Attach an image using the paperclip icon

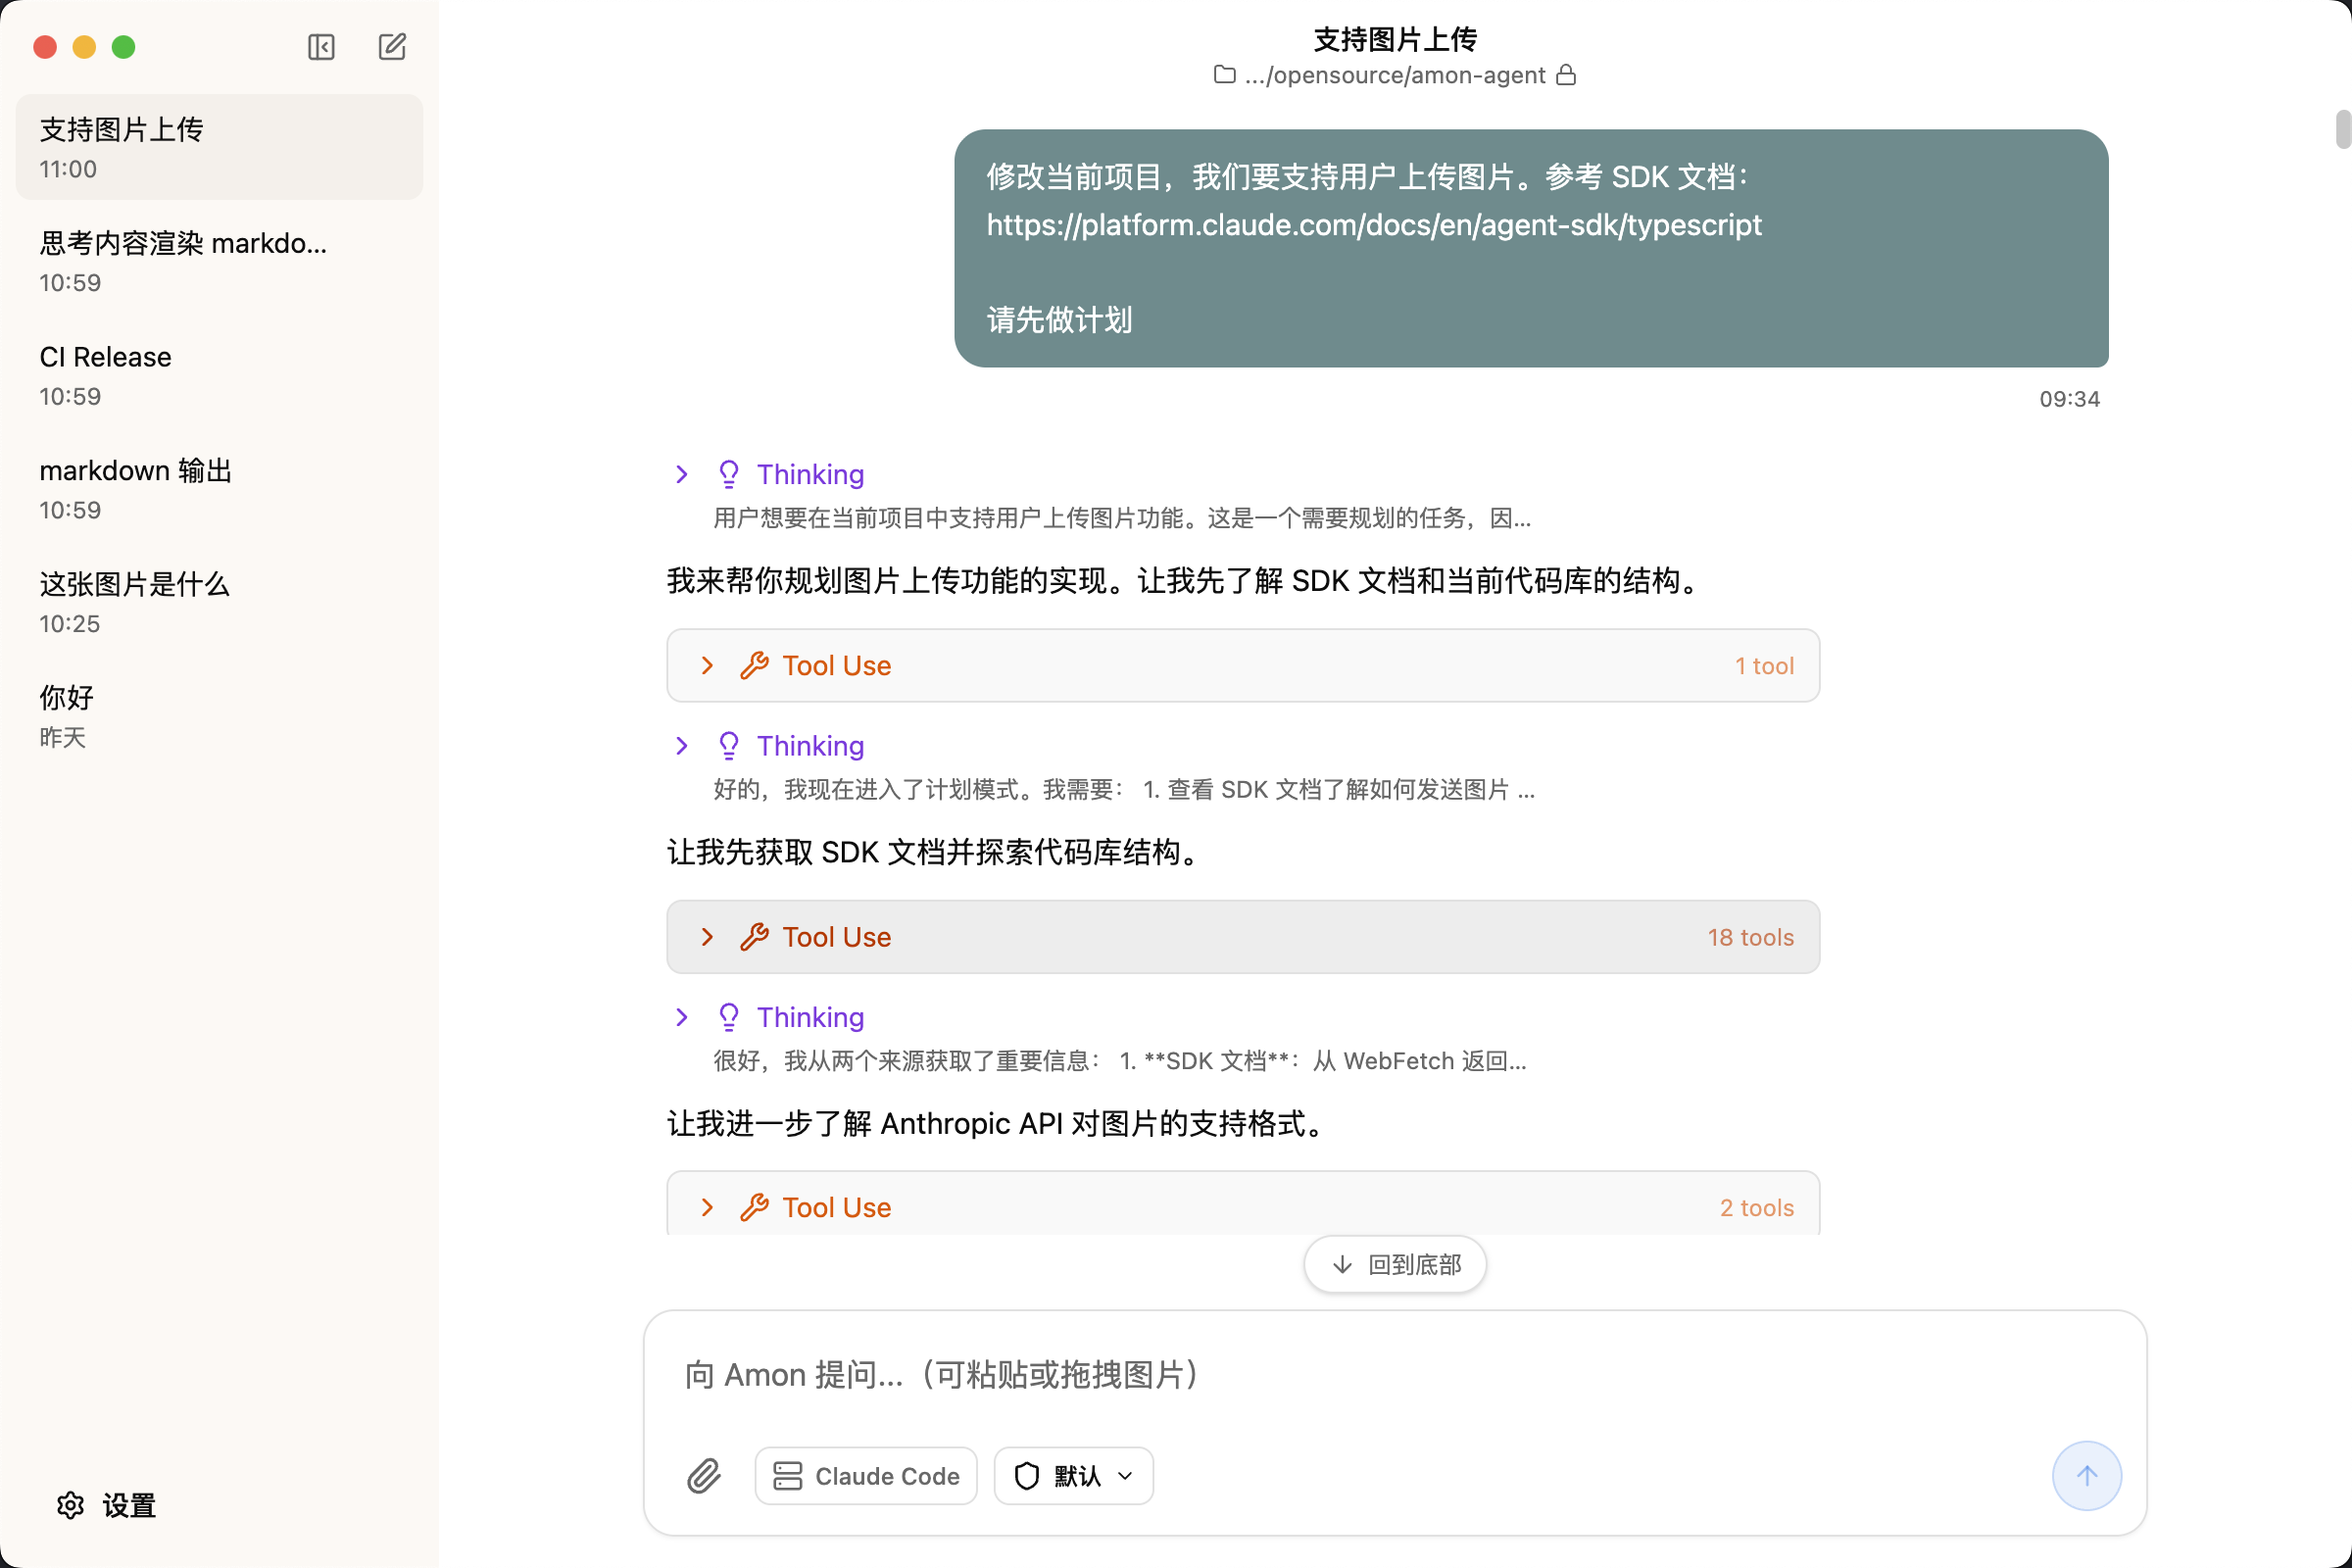[x=704, y=1475]
